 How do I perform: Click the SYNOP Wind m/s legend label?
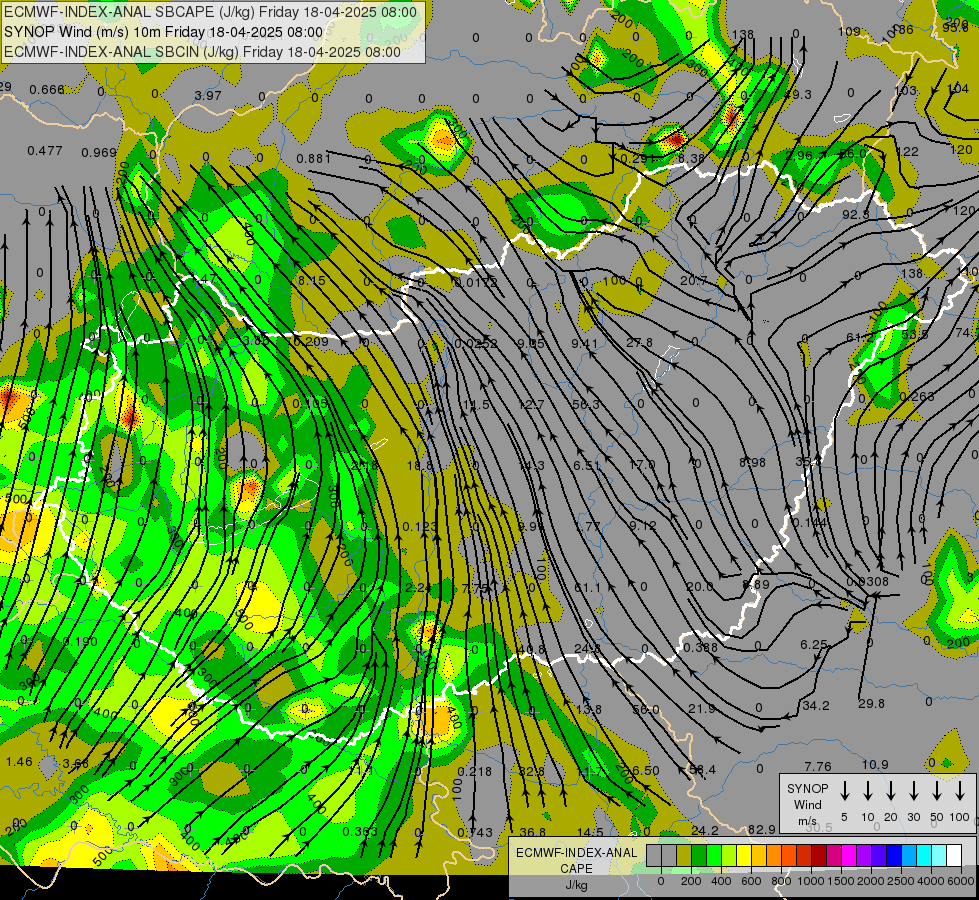point(807,804)
